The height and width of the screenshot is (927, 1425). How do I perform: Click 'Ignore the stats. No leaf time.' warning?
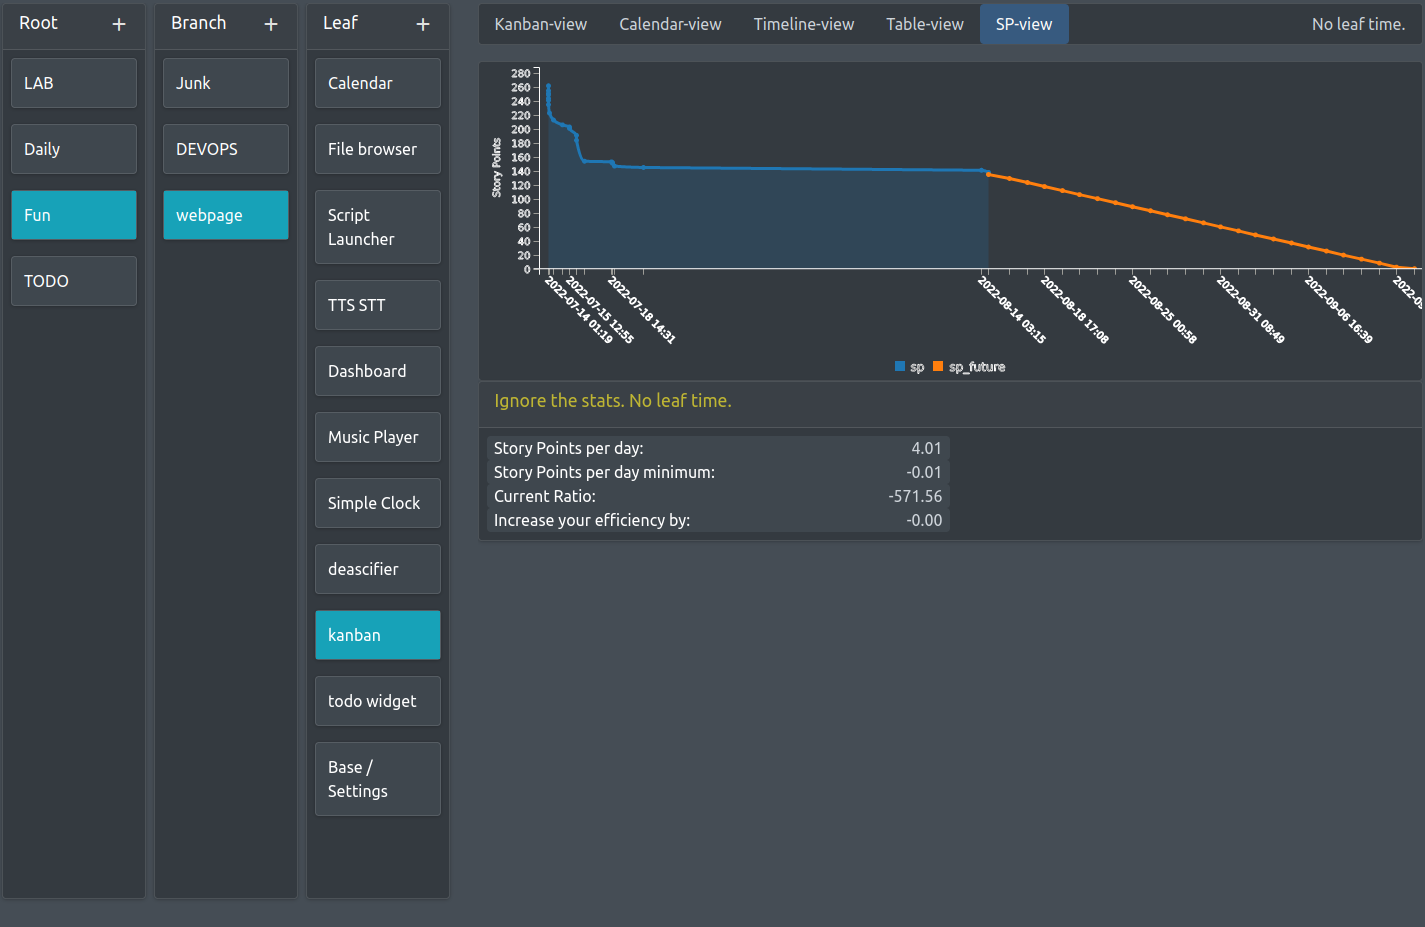(613, 401)
